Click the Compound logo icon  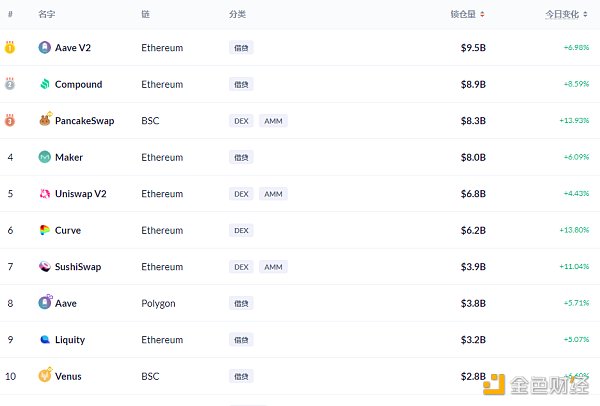click(45, 84)
